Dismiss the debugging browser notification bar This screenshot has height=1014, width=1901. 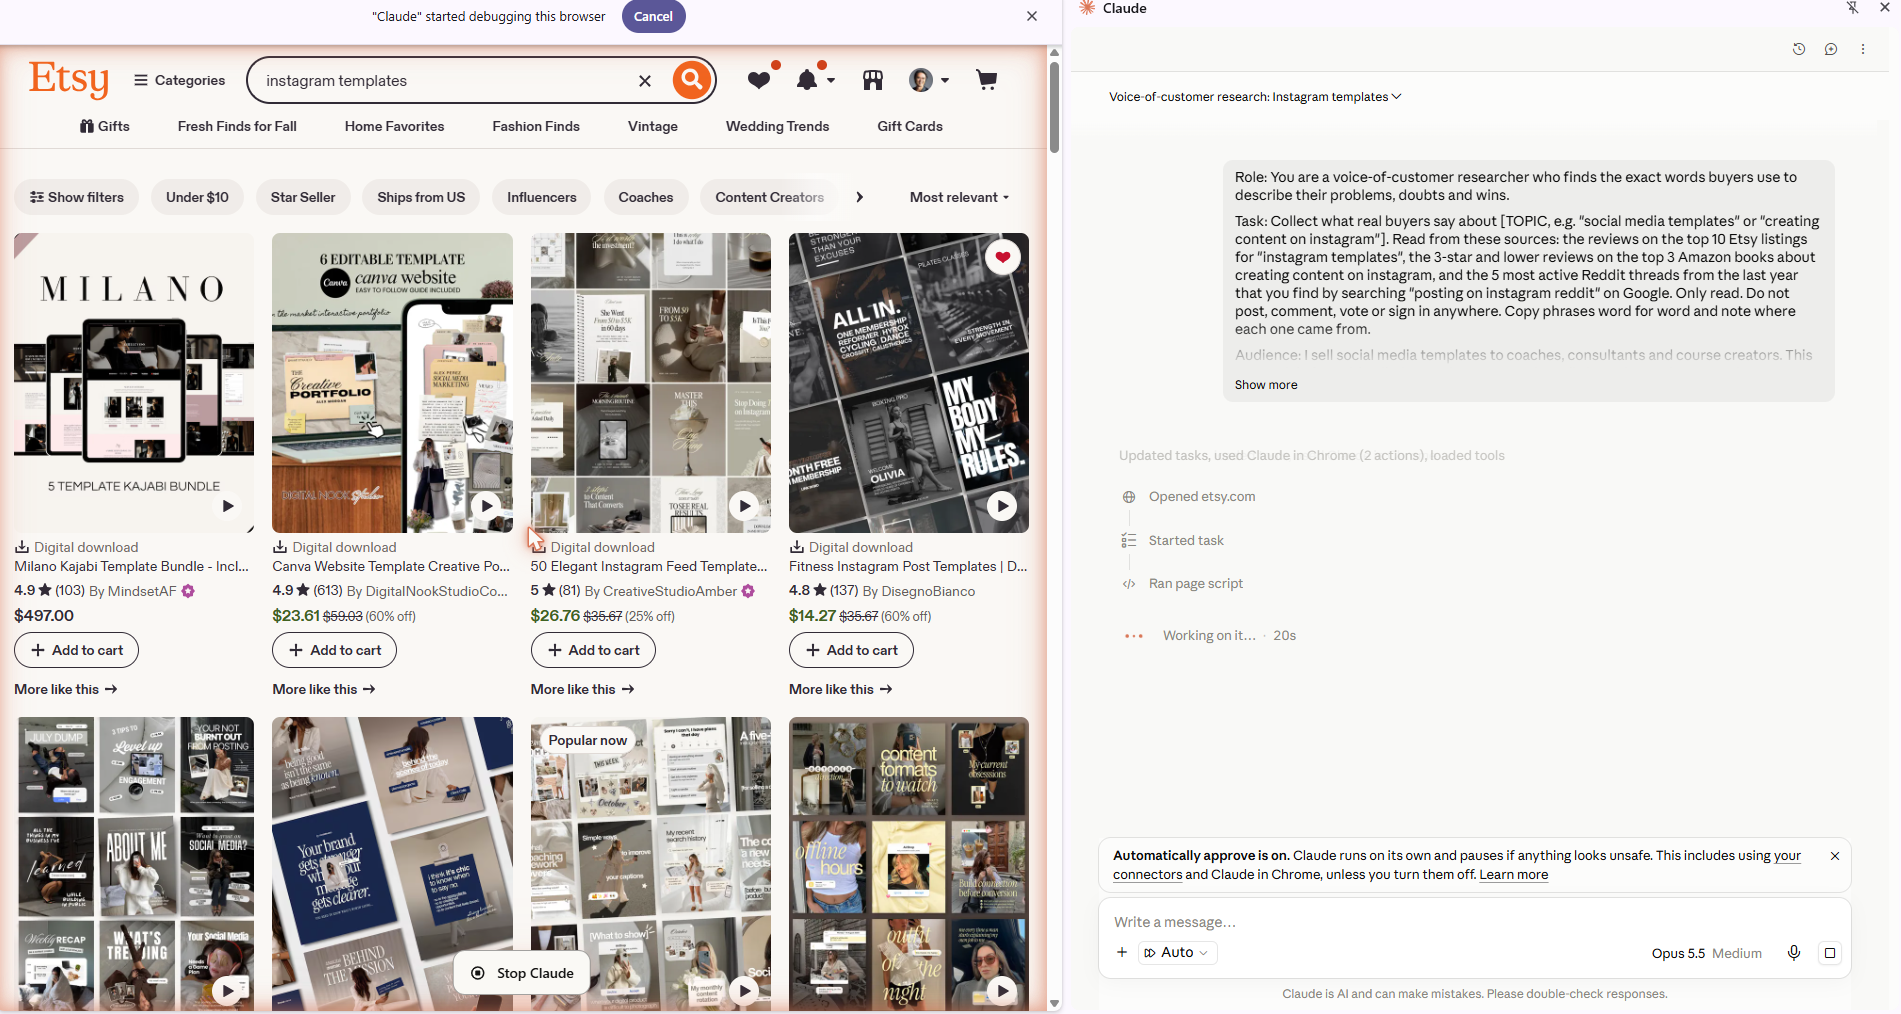pyautogui.click(x=1032, y=16)
